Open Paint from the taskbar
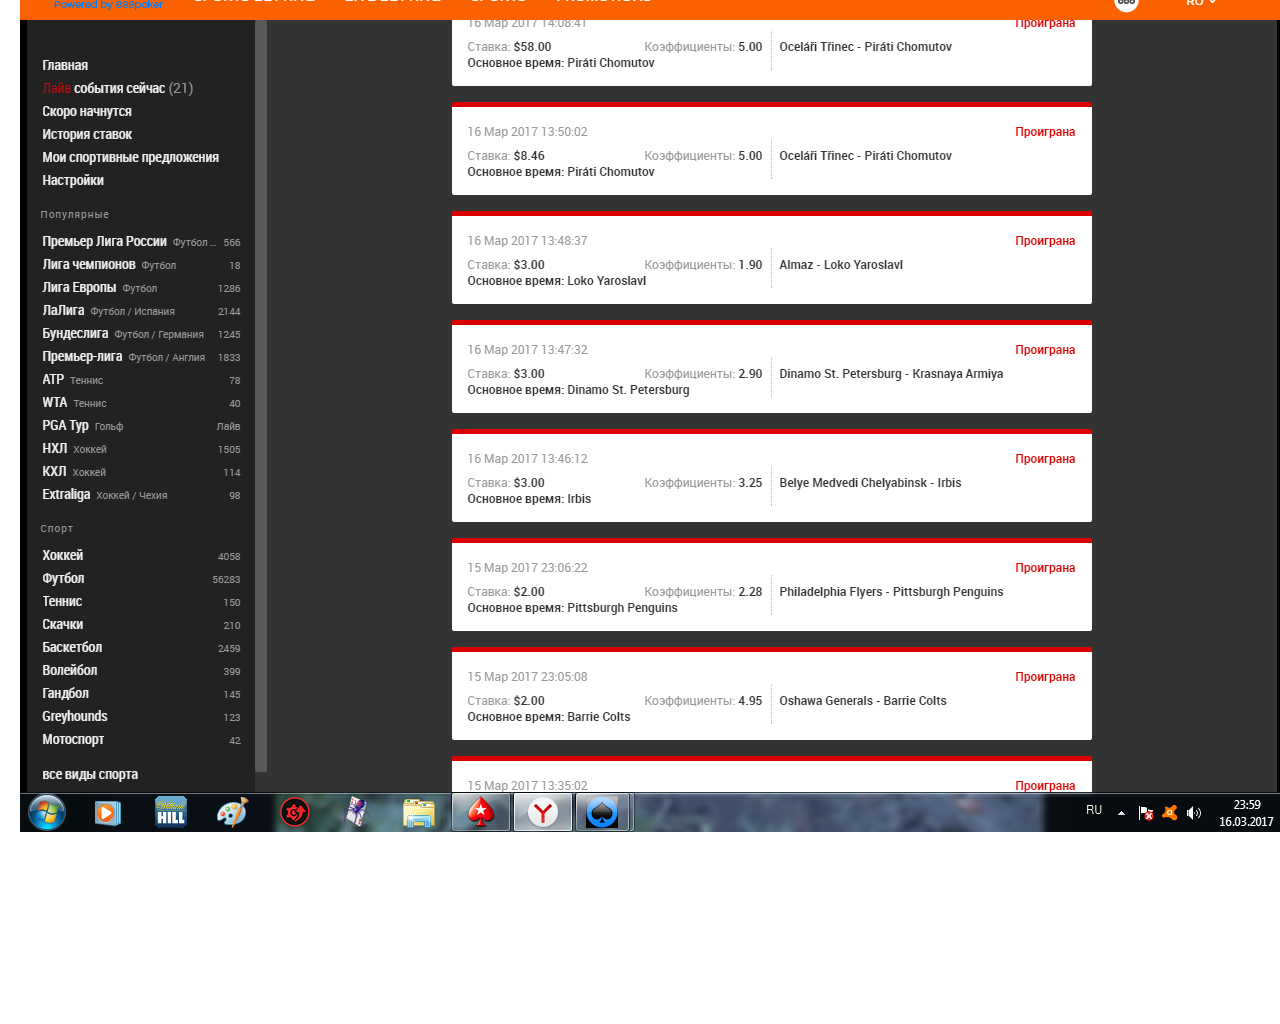The width and height of the screenshot is (1280, 1024). pyautogui.click(x=232, y=813)
